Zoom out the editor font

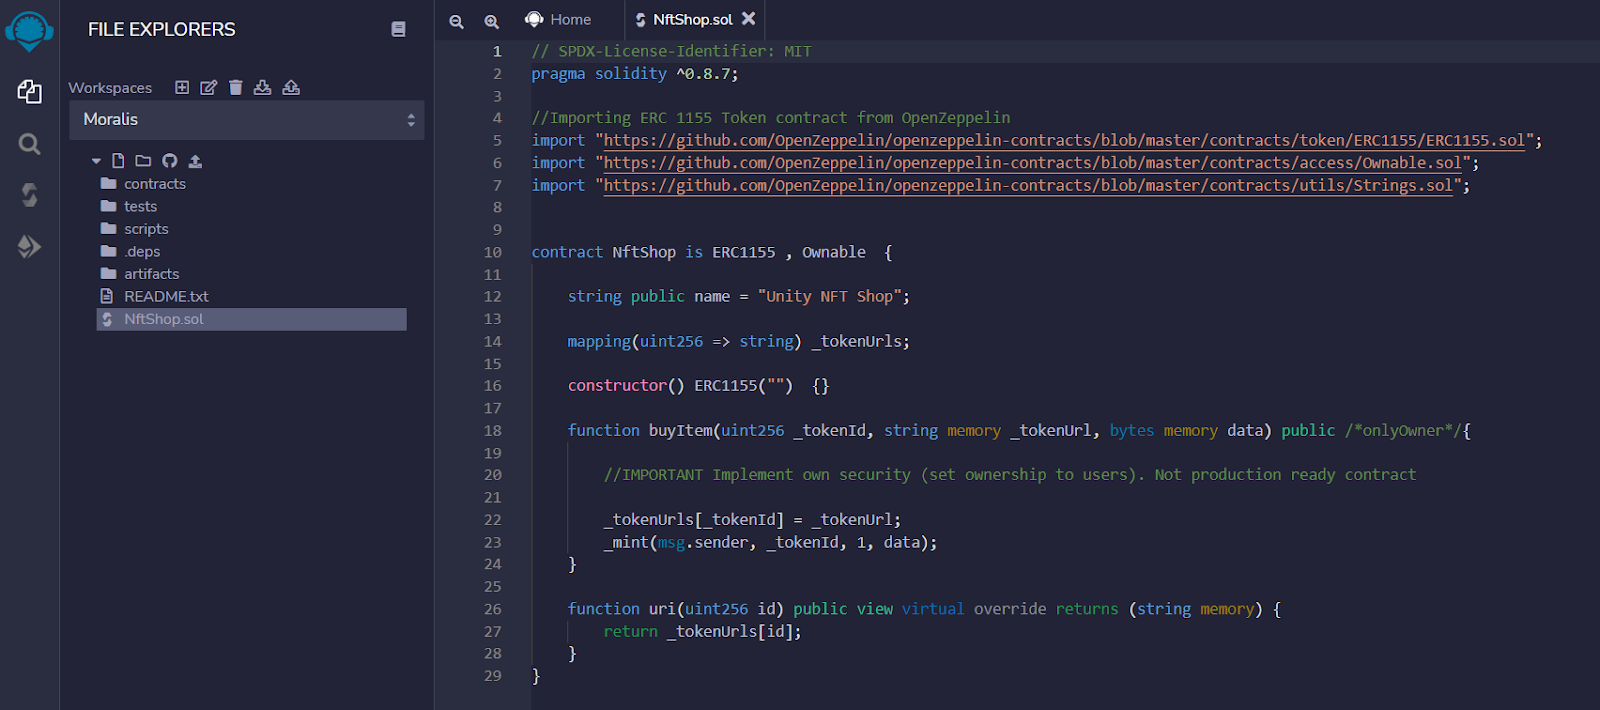tap(456, 21)
